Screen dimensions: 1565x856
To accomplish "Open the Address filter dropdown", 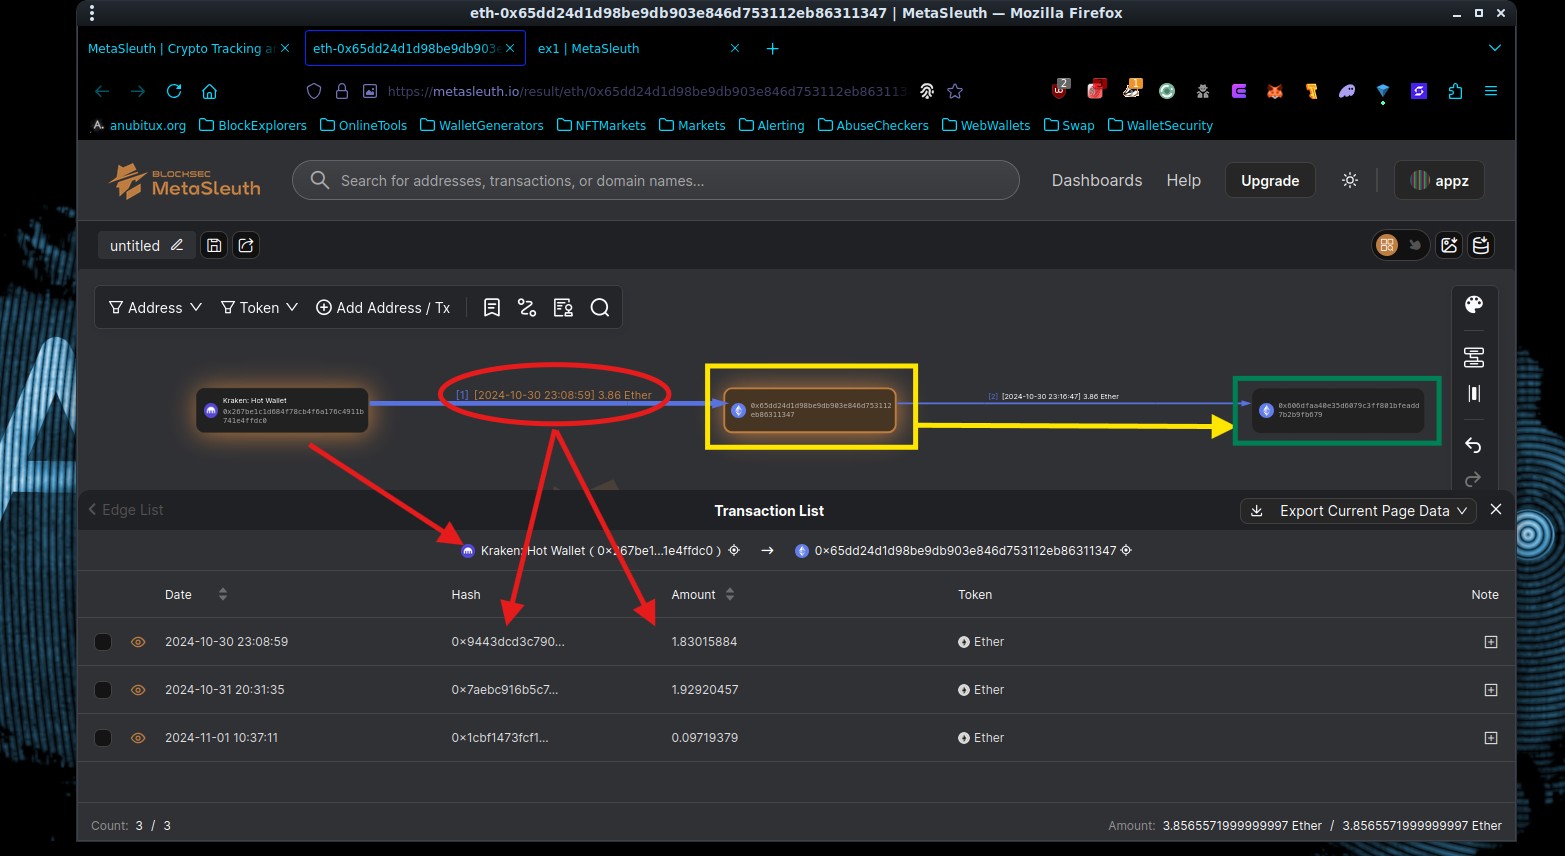I will tap(155, 308).
